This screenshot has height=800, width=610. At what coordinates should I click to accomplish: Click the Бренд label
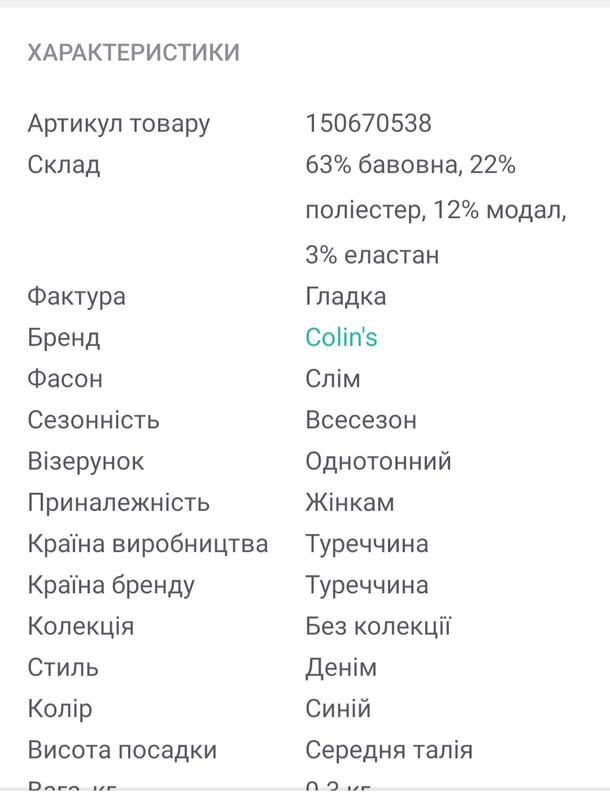pos(64,338)
